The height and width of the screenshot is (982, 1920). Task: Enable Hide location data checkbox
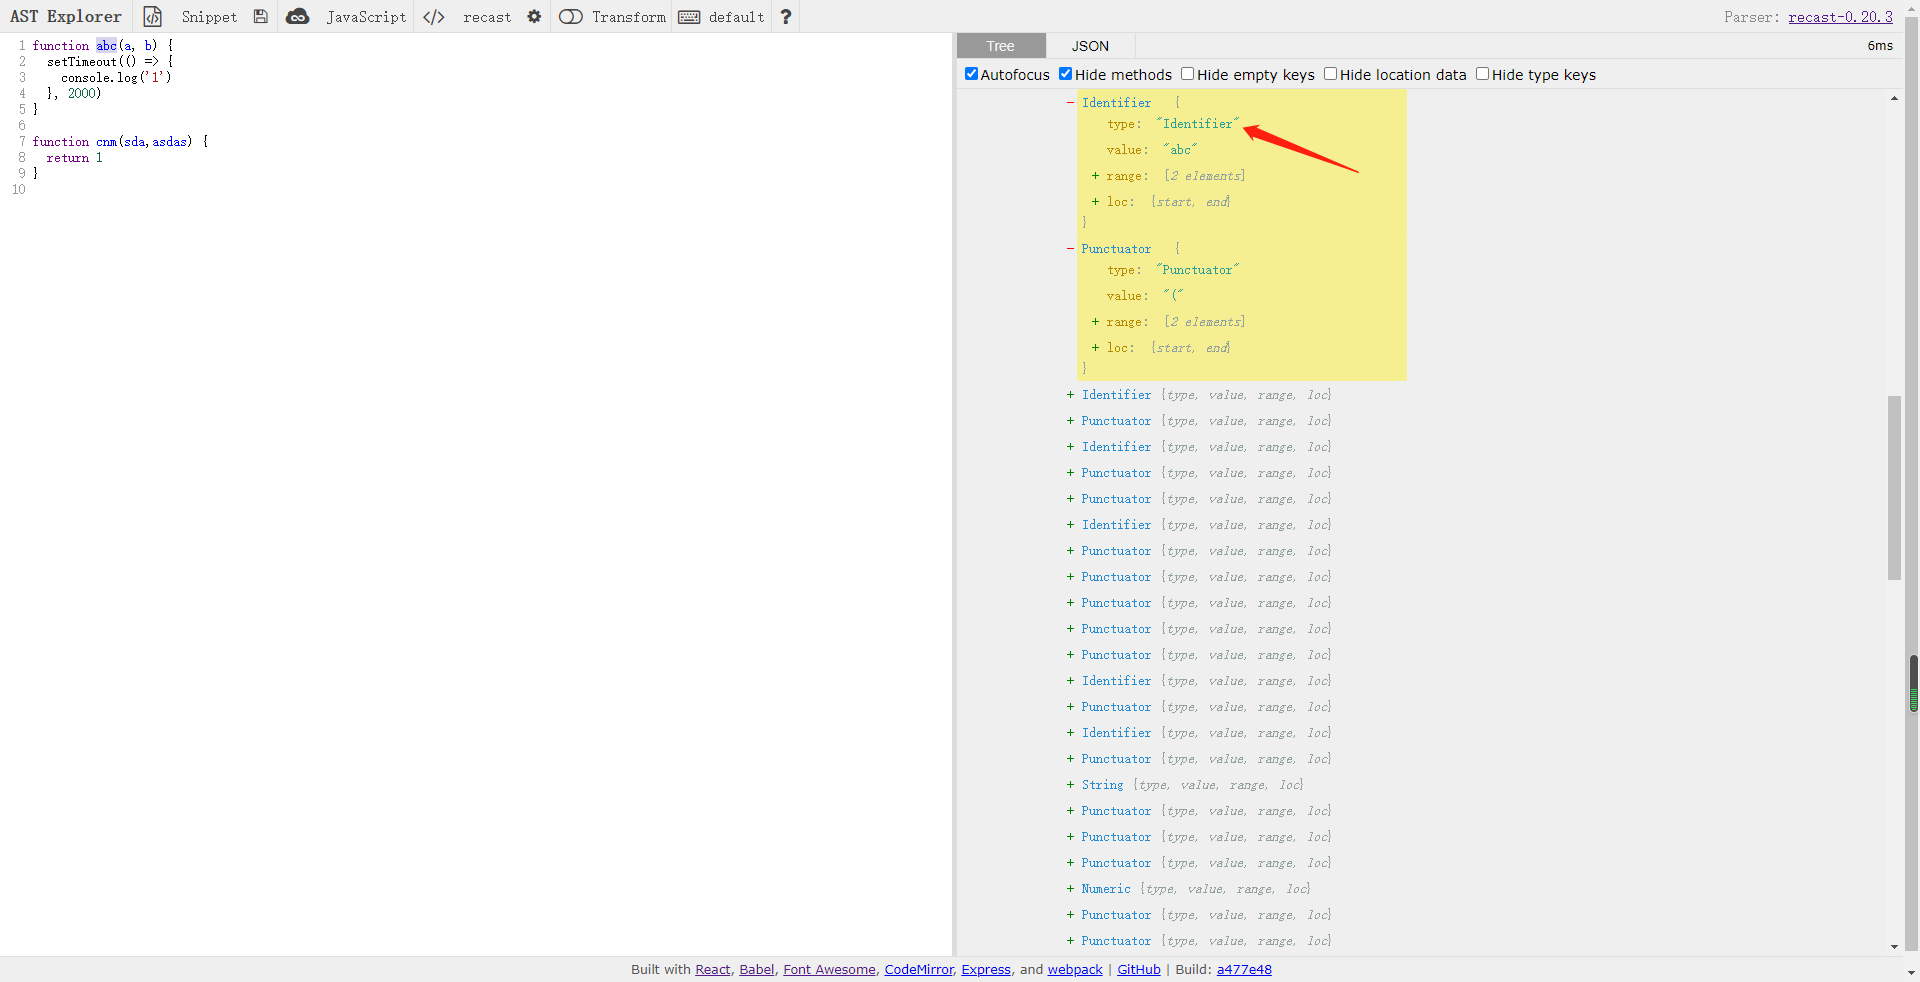1330,74
